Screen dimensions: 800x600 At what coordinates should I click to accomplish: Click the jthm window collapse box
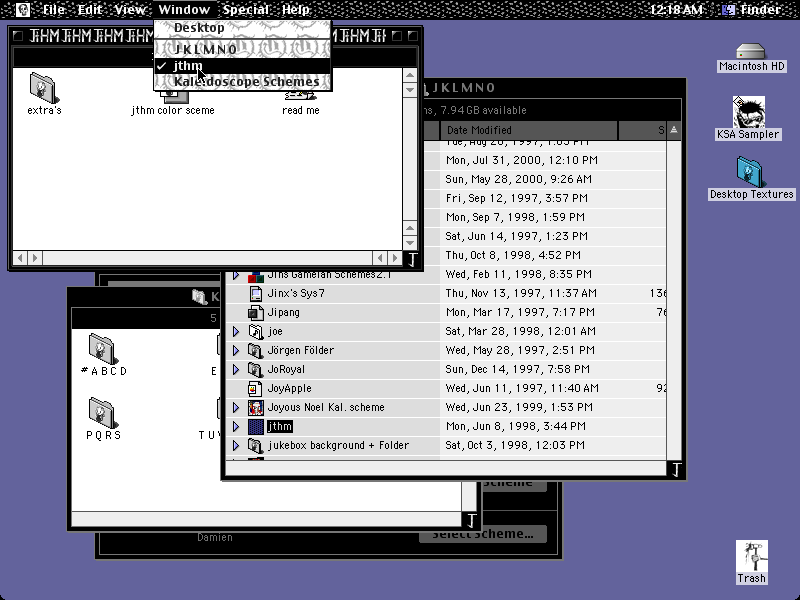412,36
